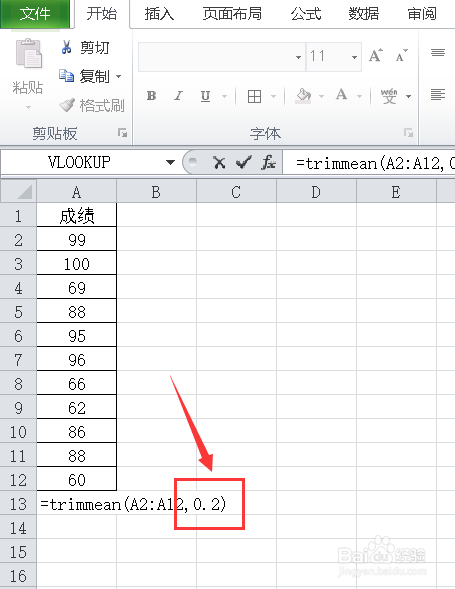Screen dimensions: 455x589
Task: Open font group dialog launcher
Action: pos(408,133)
